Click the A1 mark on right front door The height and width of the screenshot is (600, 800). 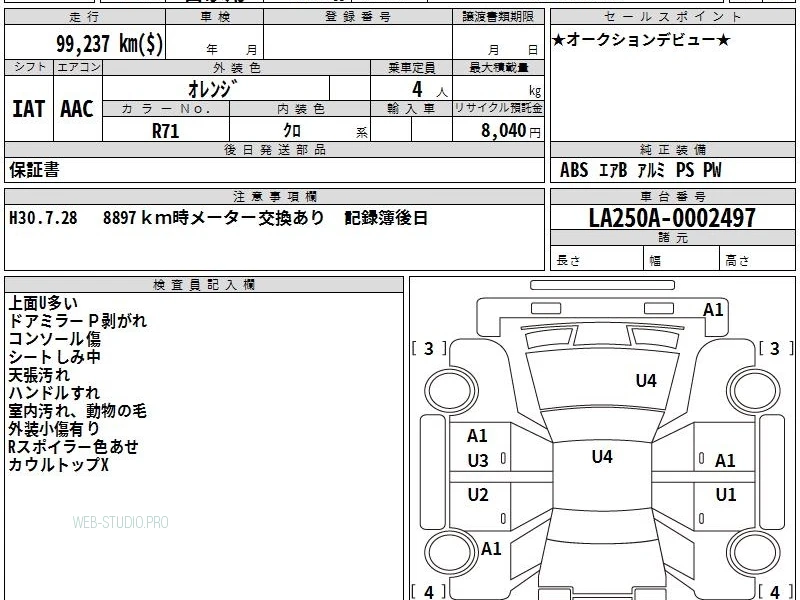(x=725, y=461)
